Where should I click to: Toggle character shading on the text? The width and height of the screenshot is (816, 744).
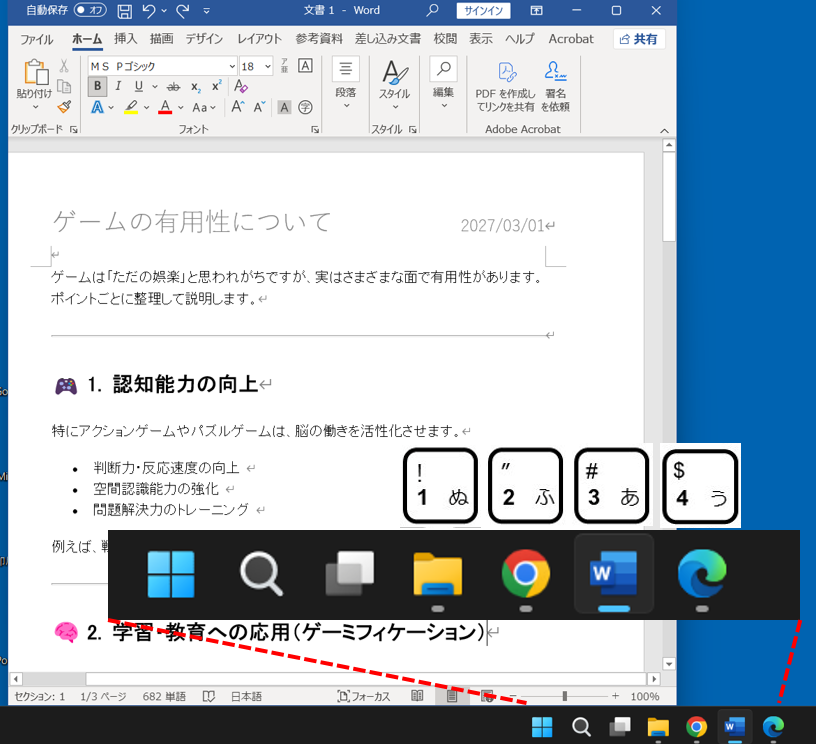pos(284,107)
